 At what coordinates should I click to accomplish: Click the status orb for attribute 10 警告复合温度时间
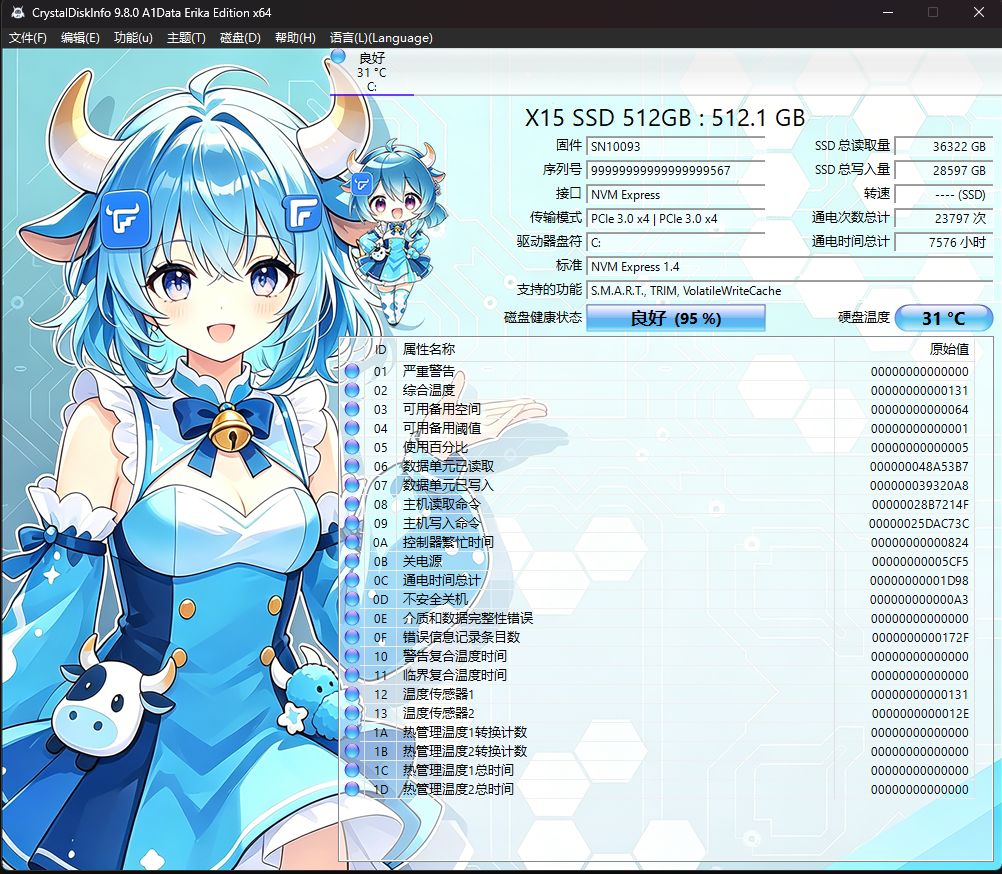pos(351,656)
